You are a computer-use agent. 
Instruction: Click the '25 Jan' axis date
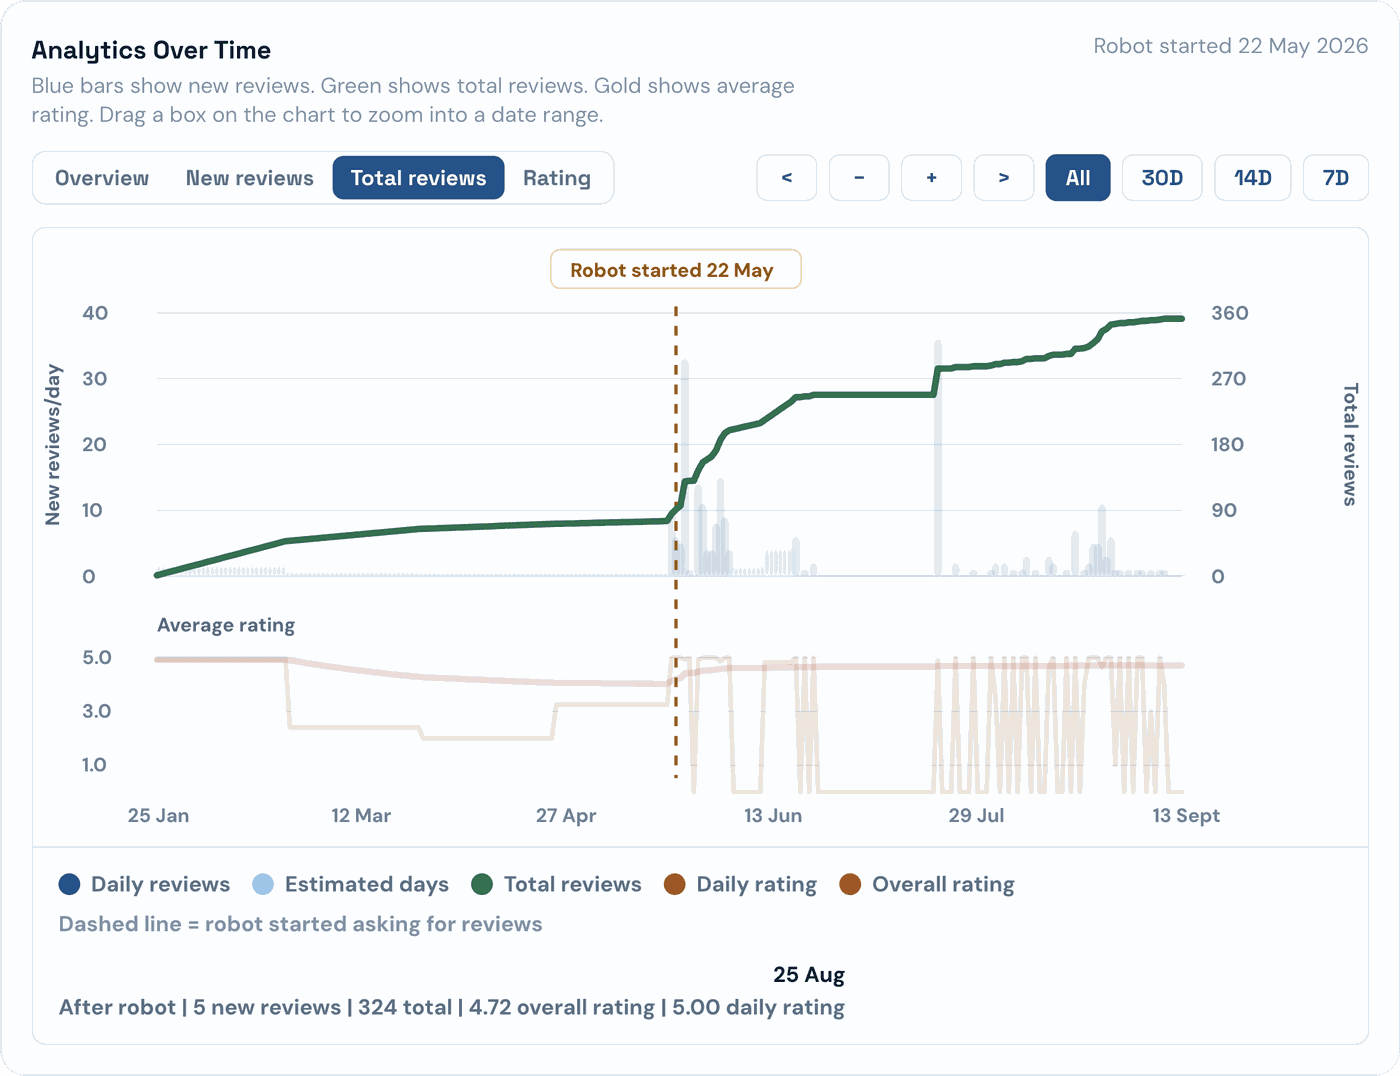click(x=158, y=815)
